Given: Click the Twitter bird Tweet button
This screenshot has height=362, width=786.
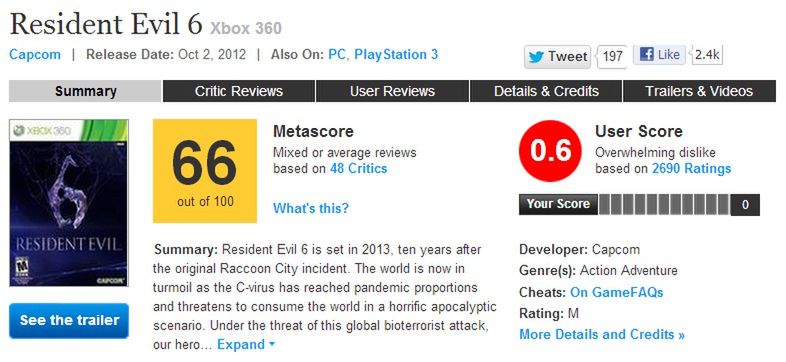Looking at the screenshot, I should (x=557, y=56).
